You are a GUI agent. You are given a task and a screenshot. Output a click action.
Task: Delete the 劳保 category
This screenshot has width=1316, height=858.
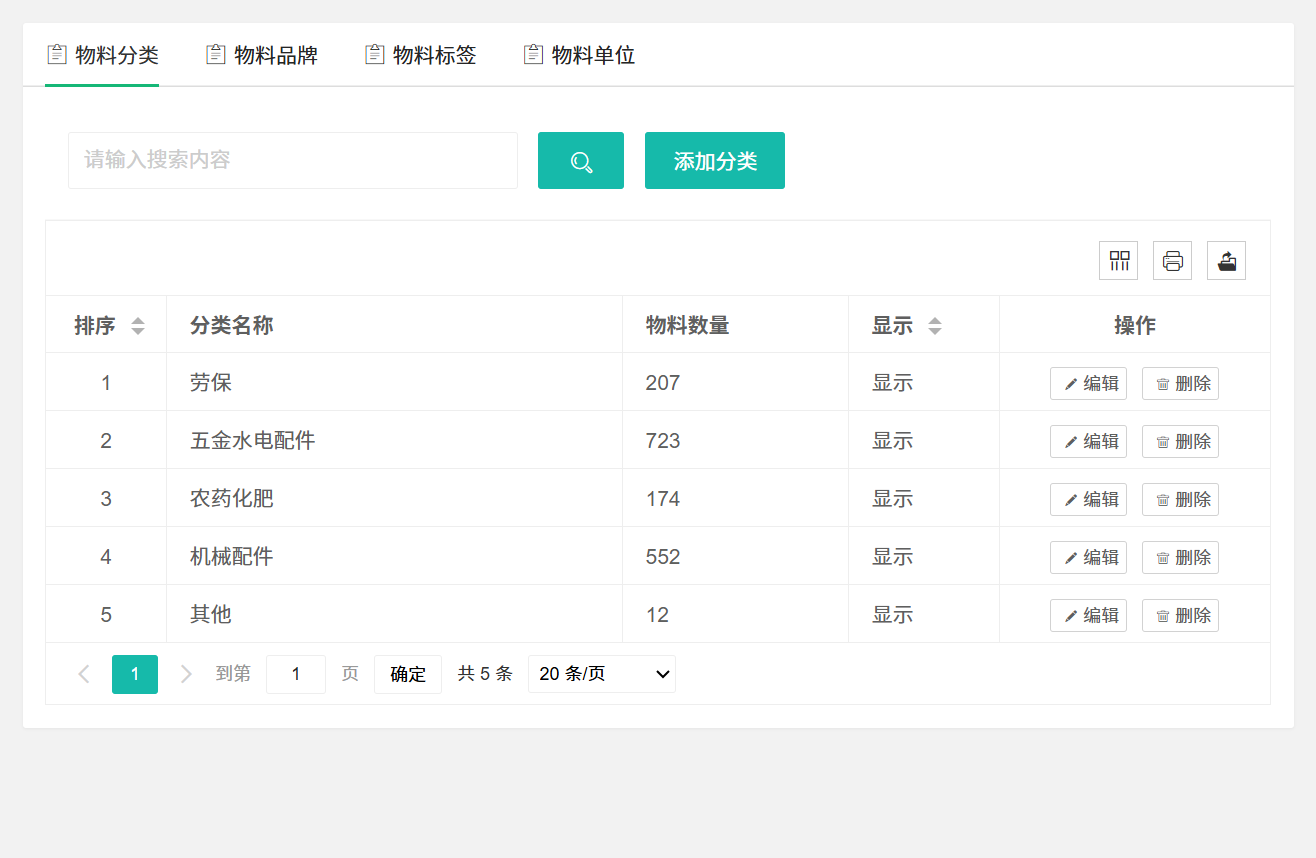tap(1180, 383)
